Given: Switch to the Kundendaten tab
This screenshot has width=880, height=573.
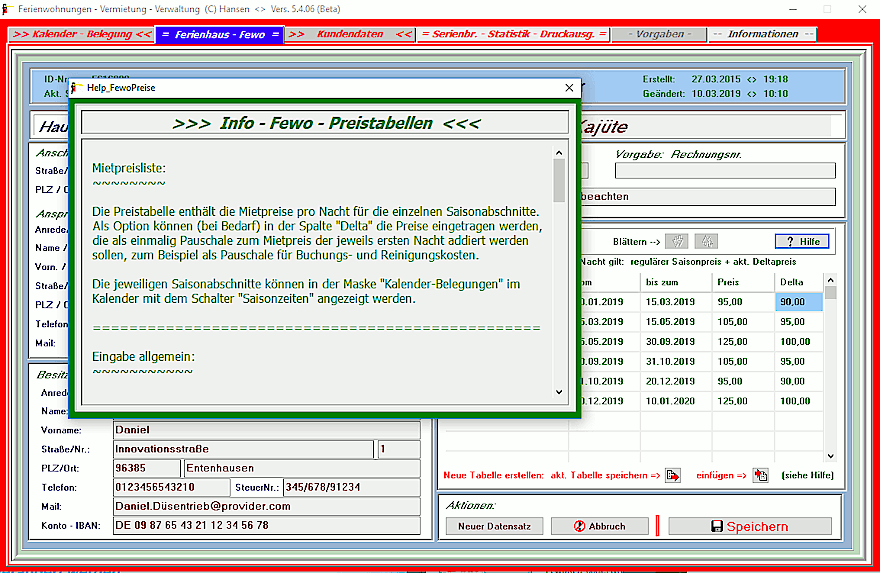Looking at the screenshot, I should tap(349, 34).
